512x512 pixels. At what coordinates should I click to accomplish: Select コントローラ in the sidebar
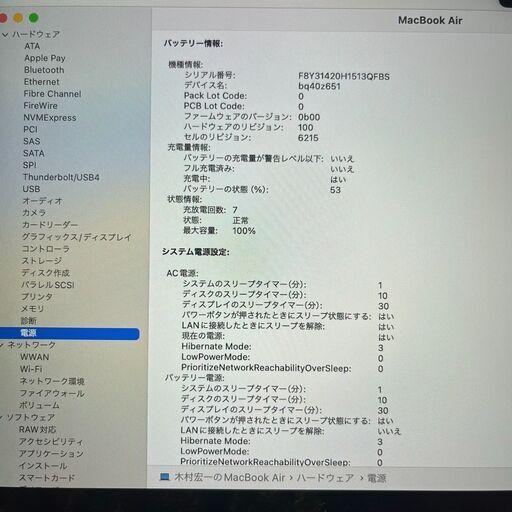(46, 249)
